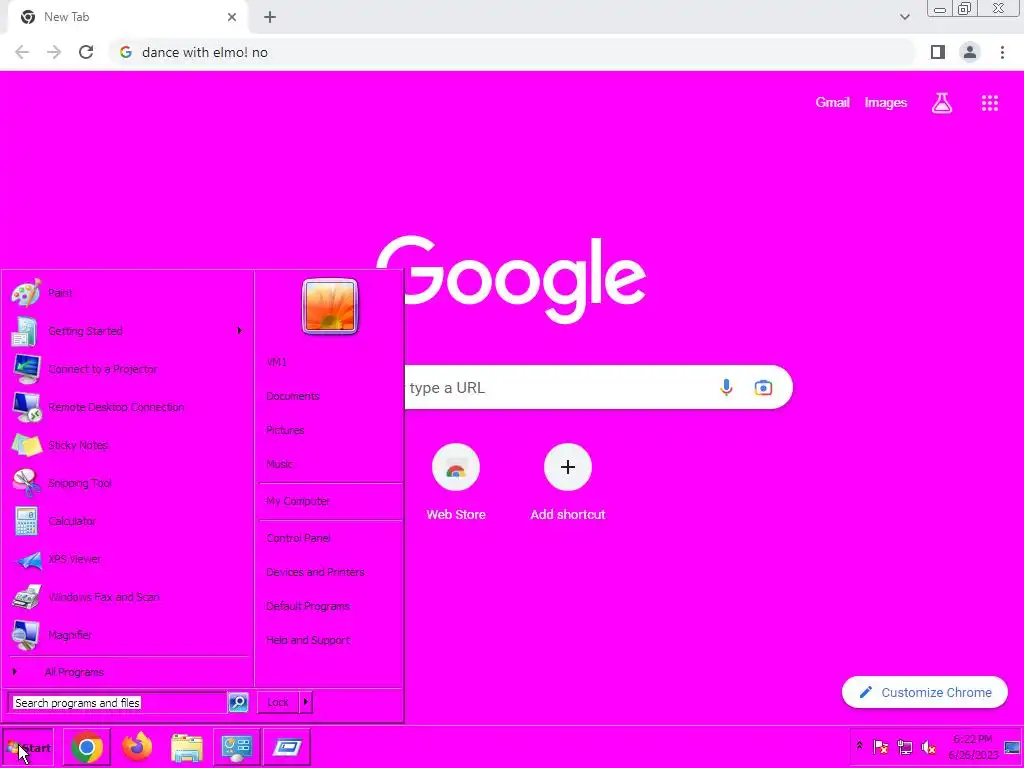Click the Start menu search magnifier button

[238, 702]
